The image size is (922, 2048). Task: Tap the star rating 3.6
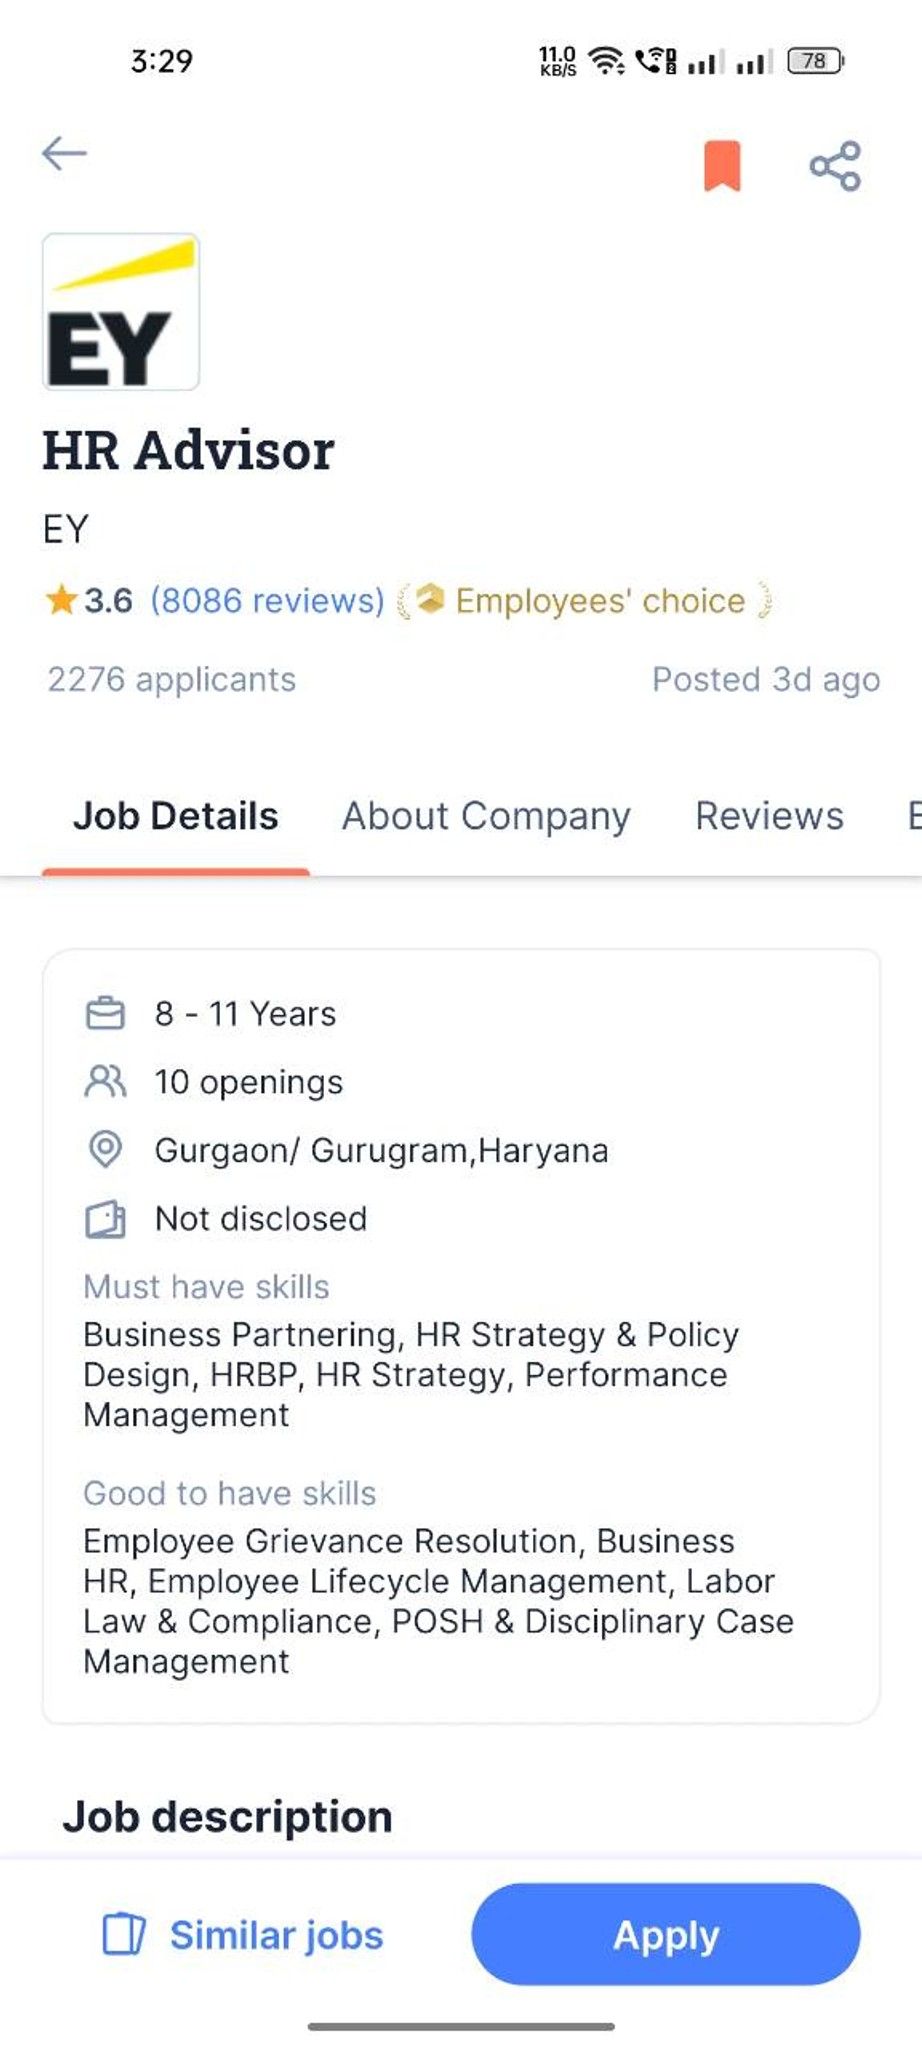coord(88,600)
